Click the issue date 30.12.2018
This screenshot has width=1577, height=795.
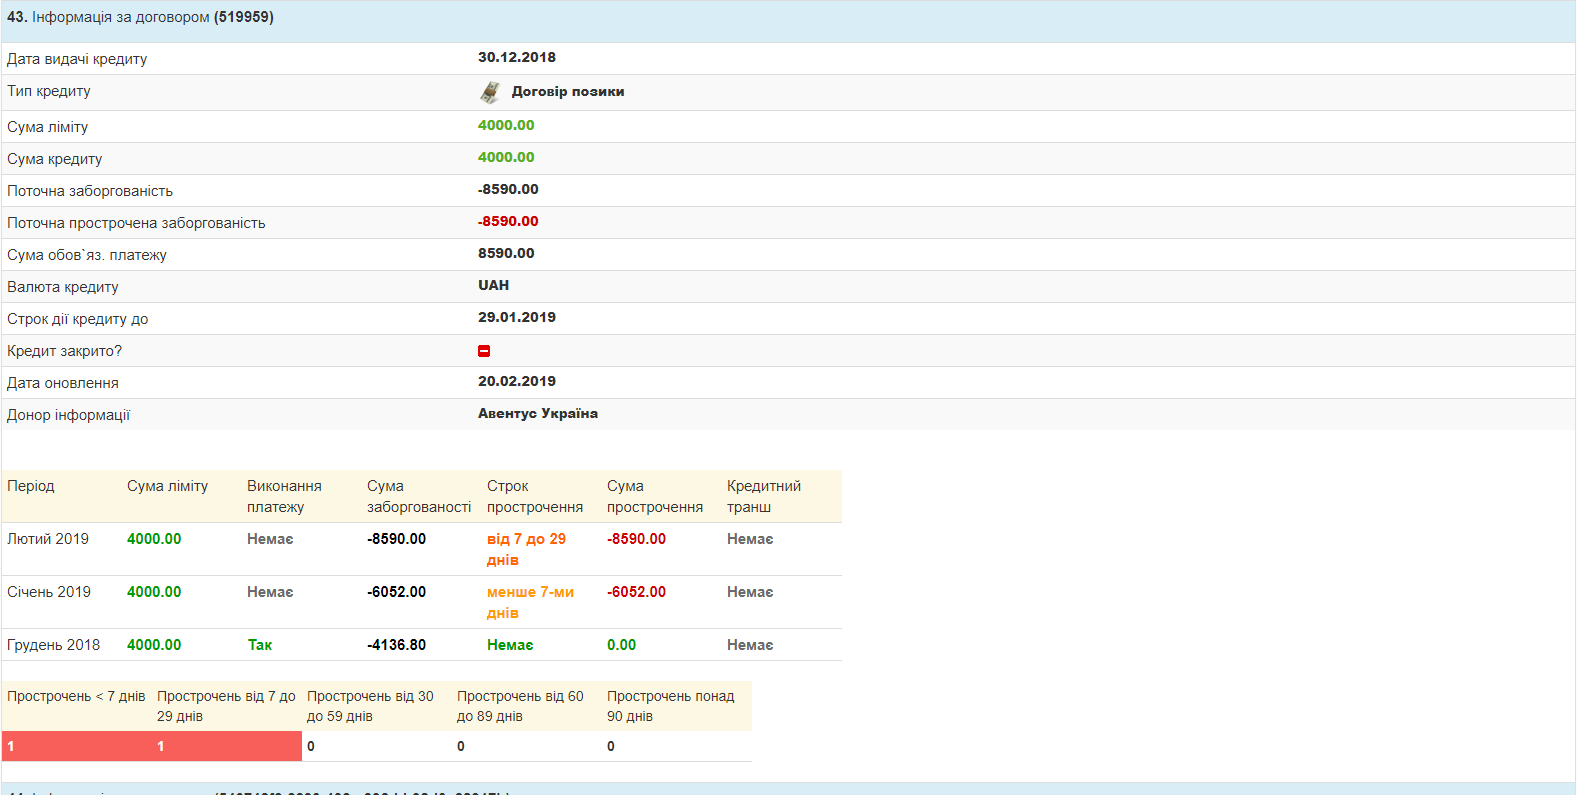517,58
